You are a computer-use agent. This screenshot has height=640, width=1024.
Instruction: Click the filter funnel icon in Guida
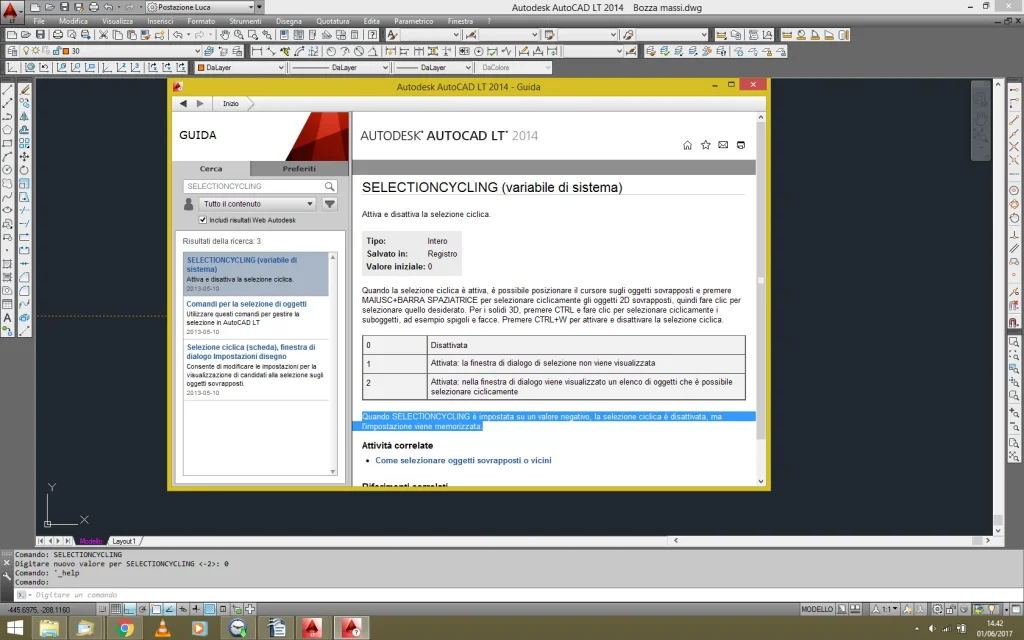(x=330, y=204)
